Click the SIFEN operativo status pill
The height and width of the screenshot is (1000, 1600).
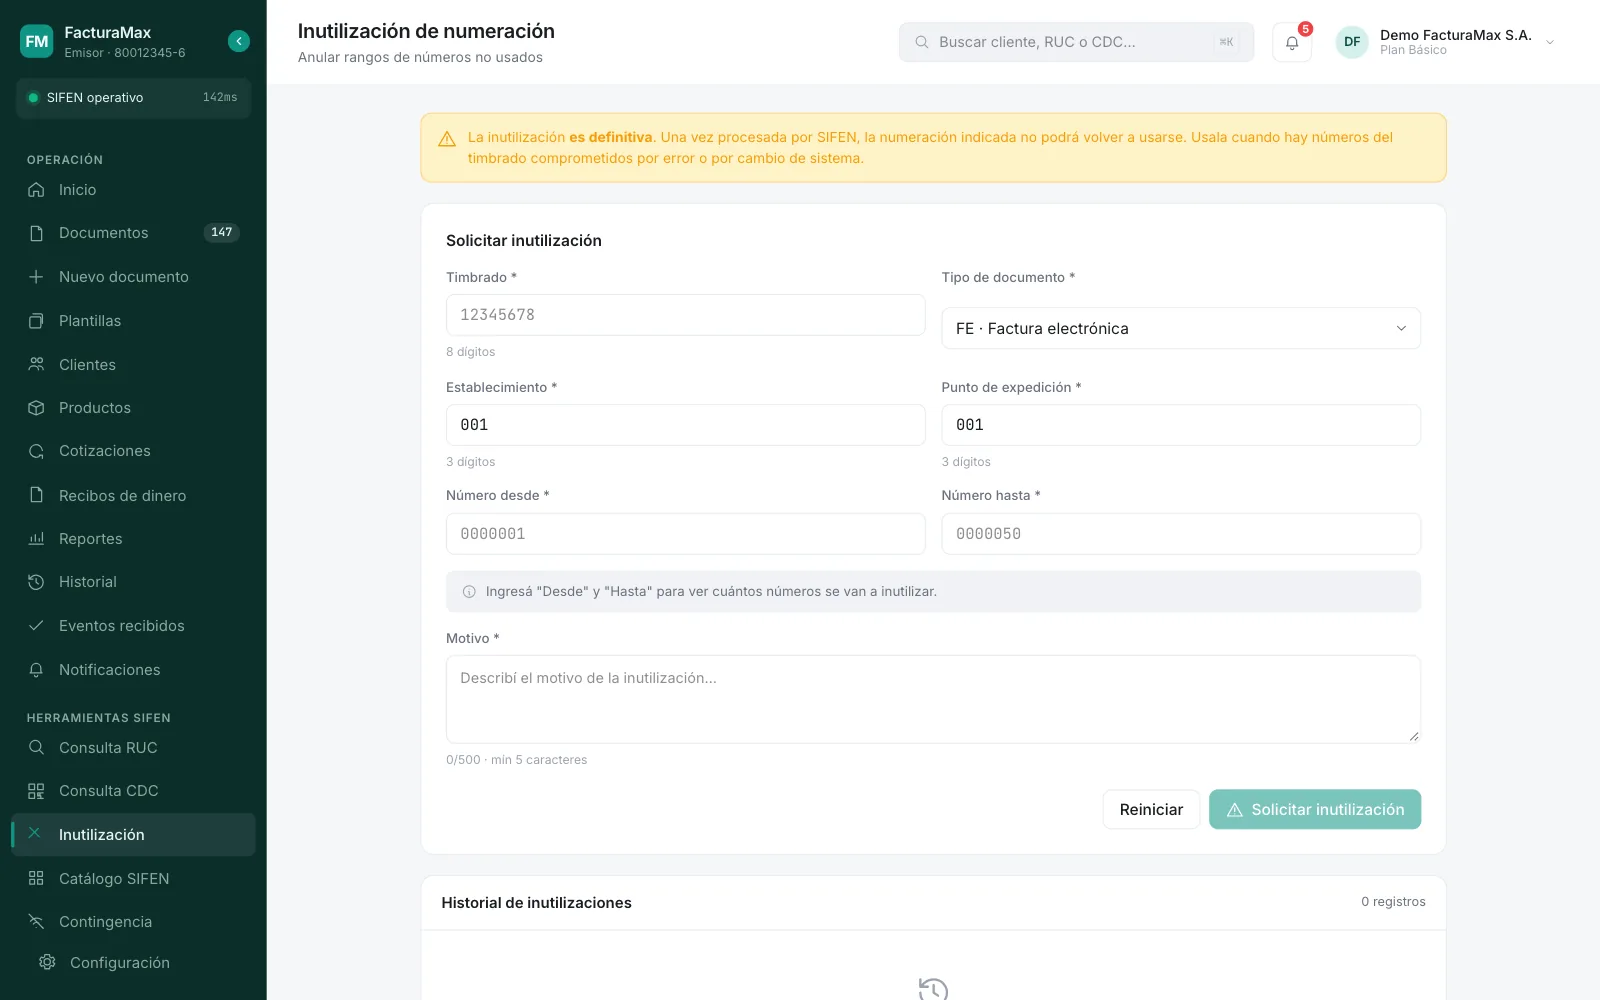click(133, 98)
